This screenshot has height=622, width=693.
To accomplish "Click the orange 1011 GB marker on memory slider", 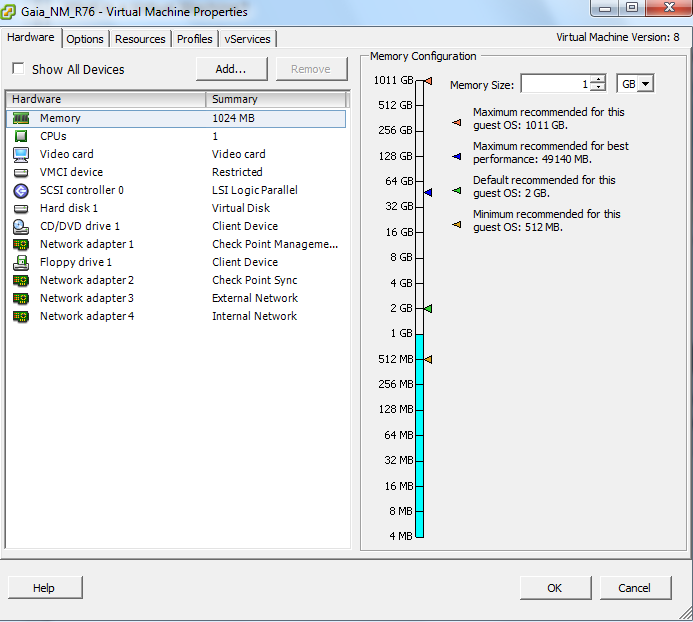I will [428, 81].
